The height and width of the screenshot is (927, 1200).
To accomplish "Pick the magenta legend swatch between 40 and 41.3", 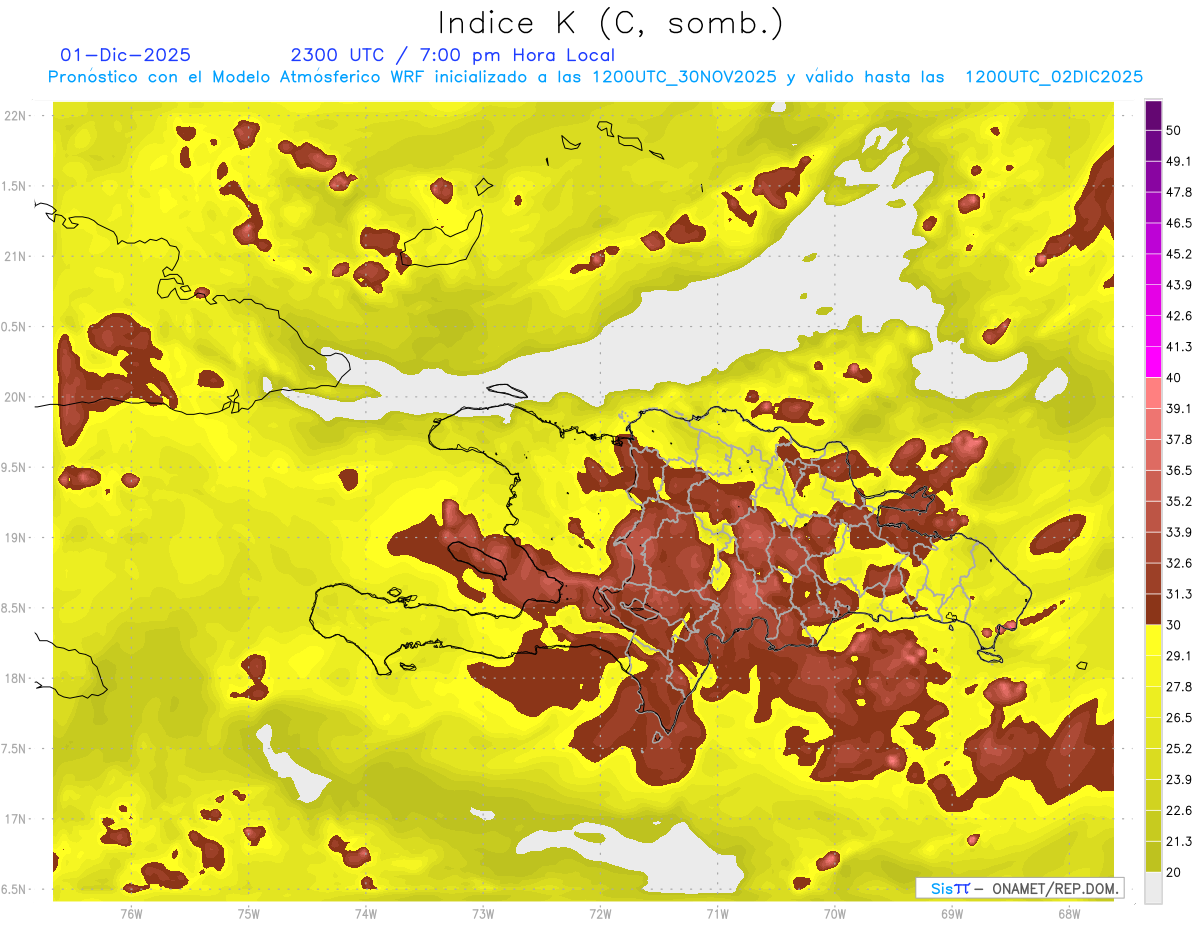I will click(1153, 362).
